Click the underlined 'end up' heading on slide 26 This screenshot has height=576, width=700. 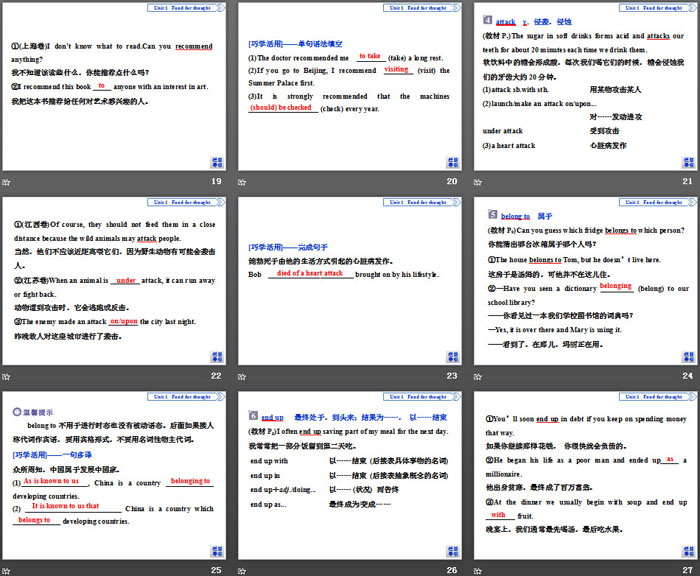pos(272,417)
